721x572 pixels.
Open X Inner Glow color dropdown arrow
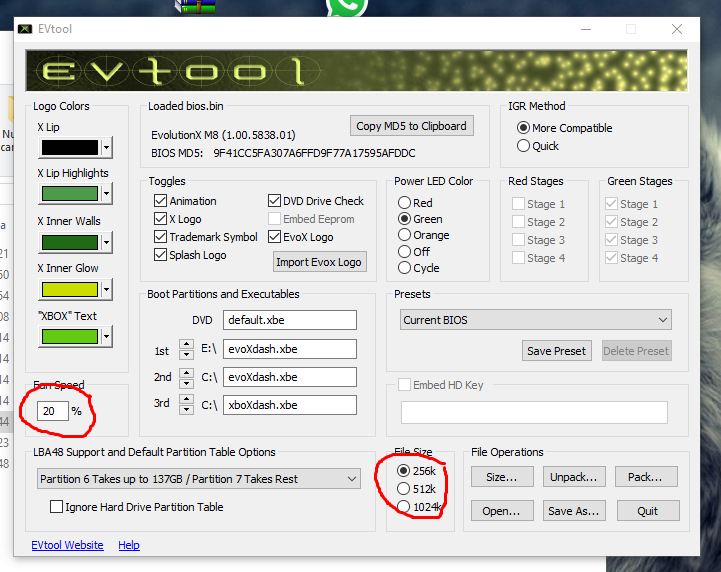tap(106, 289)
